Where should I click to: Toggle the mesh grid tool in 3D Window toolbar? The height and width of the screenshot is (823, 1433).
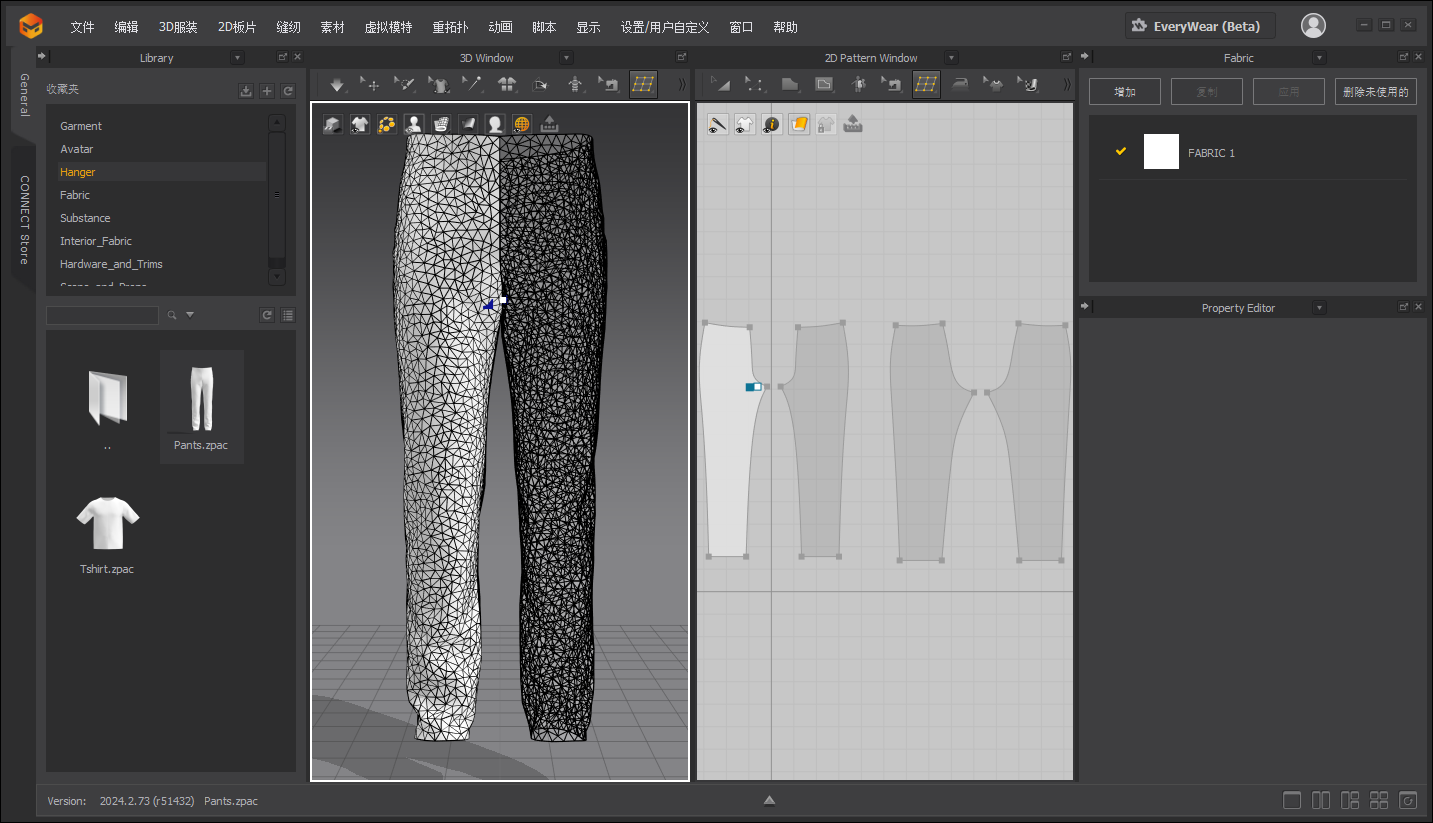coord(643,84)
